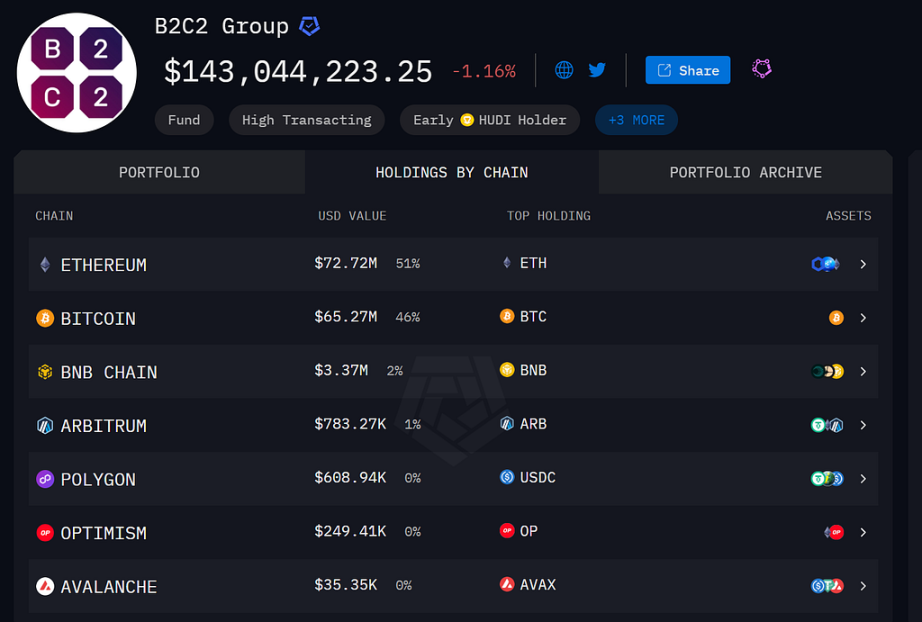Viewport: 922px width, 622px height.
Task: Expand the +3 MORE tags
Action: pyautogui.click(x=636, y=120)
